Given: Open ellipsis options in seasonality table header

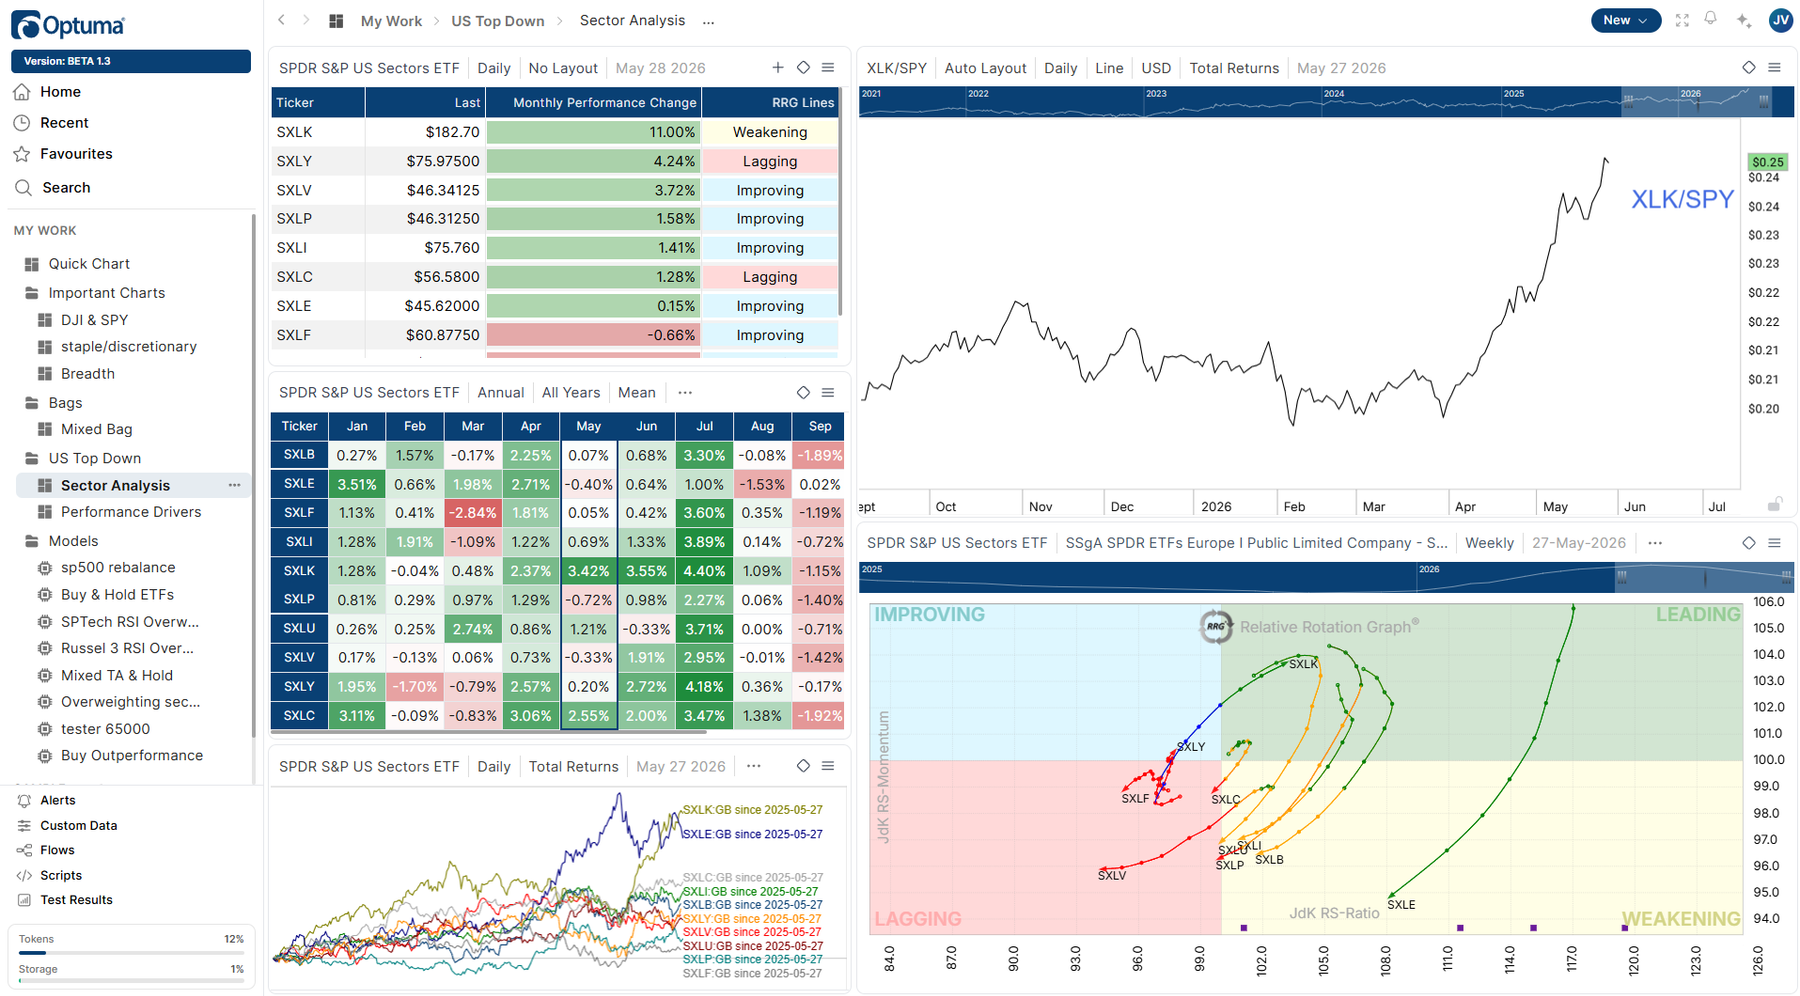Looking at the screenshot, I should point(685,393).
